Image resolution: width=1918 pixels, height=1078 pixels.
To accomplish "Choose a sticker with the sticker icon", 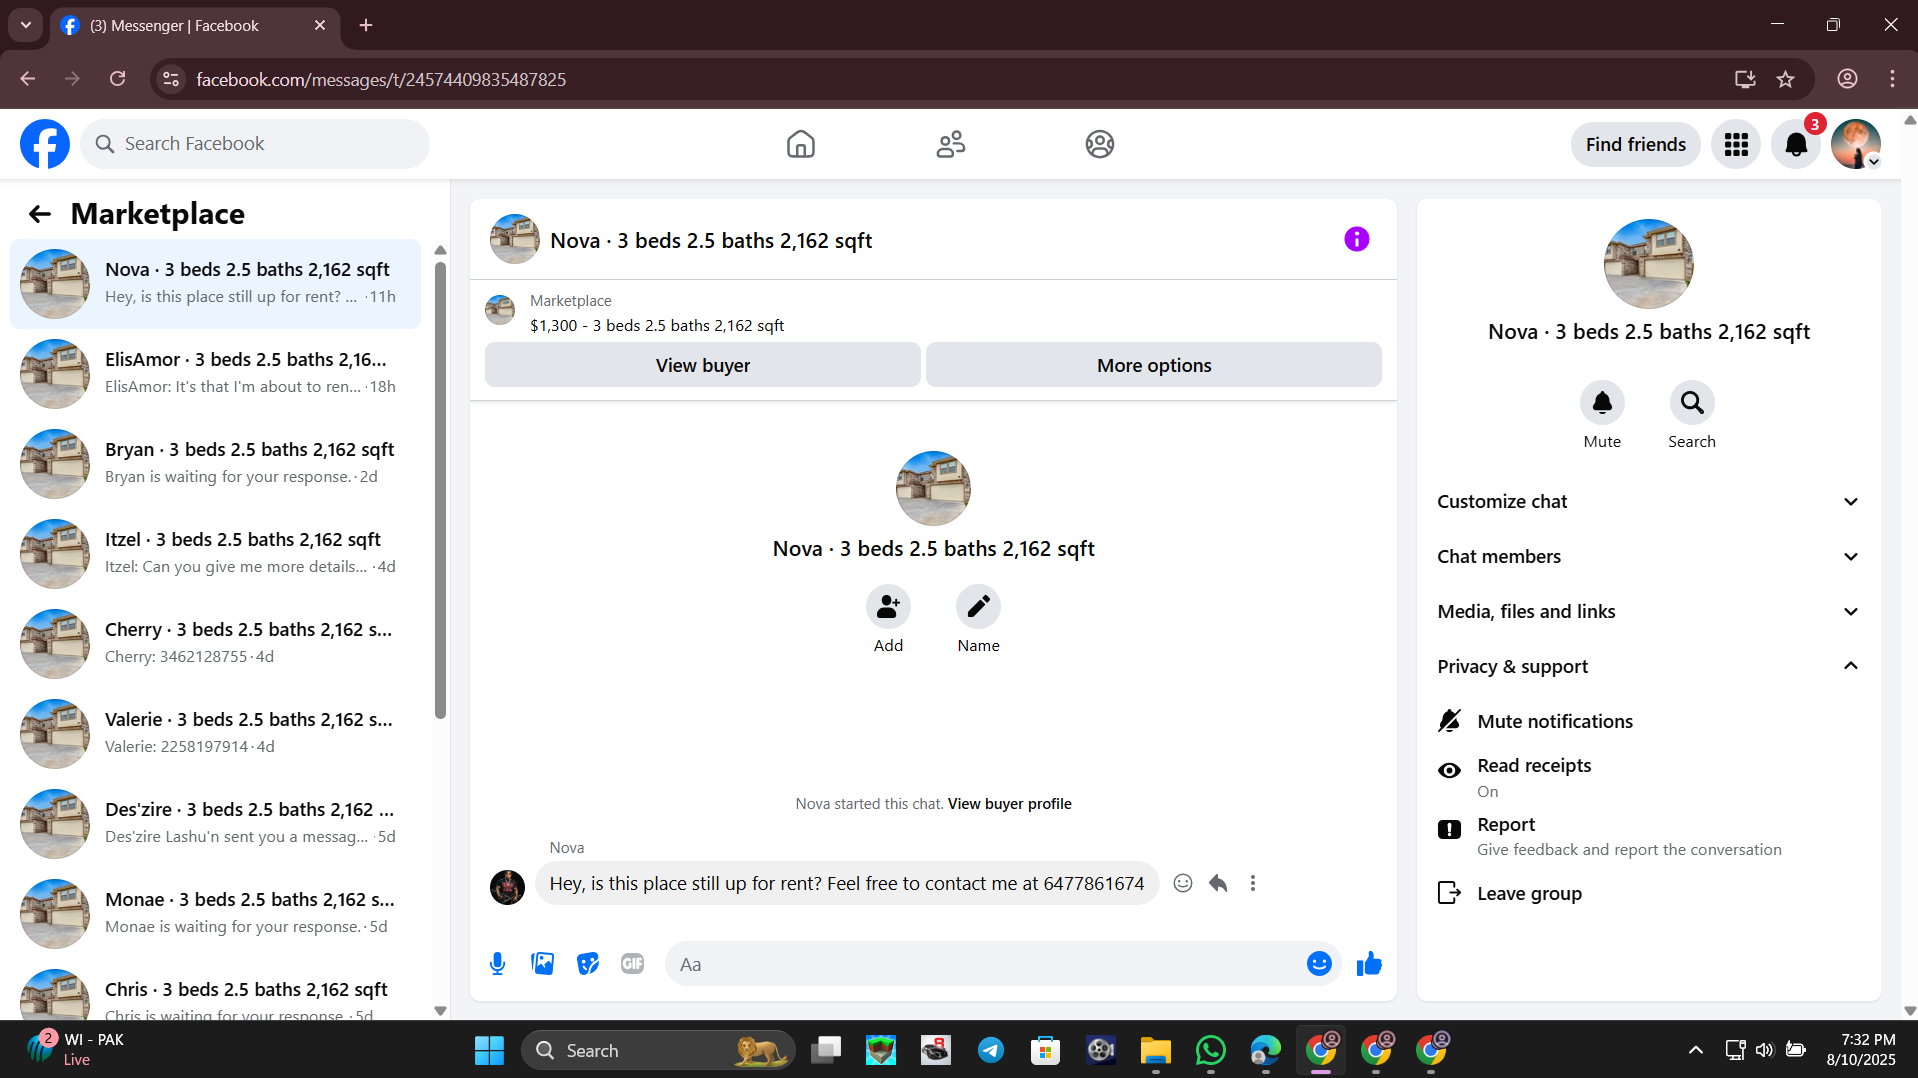I will coord(588,964).
